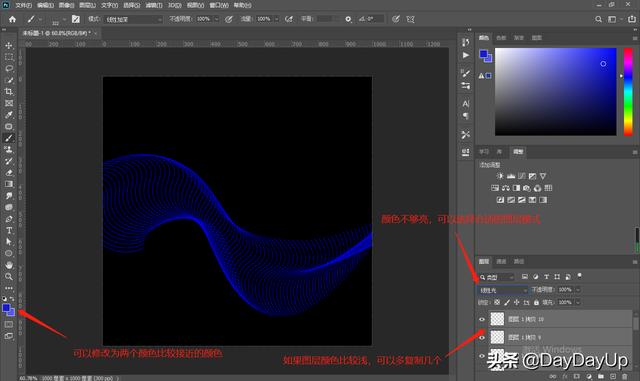Hide the 图层 1 拷贝 10 layer
640x381 pixels.
(482, 319)
